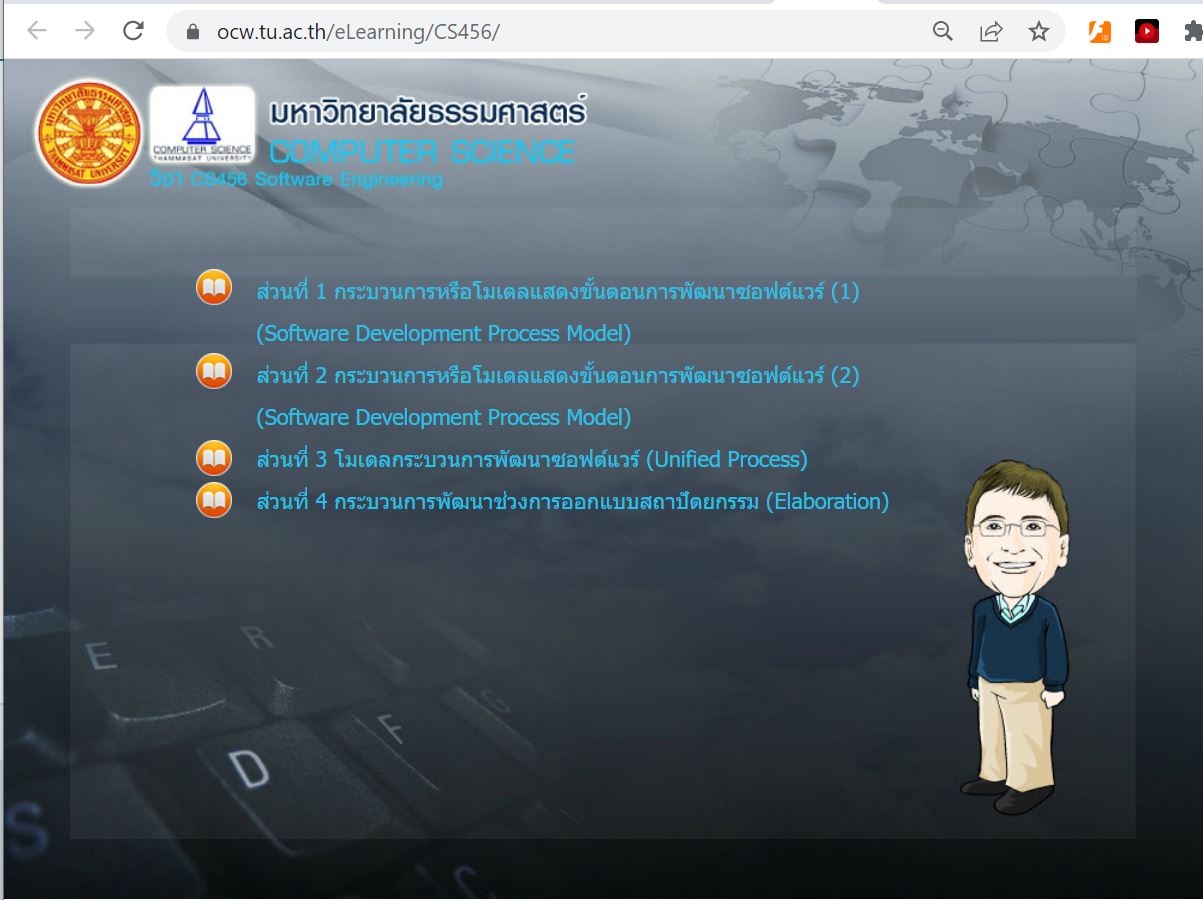
Task: Open the red play-button extension icon
Action: click(x=1146, y=32)
